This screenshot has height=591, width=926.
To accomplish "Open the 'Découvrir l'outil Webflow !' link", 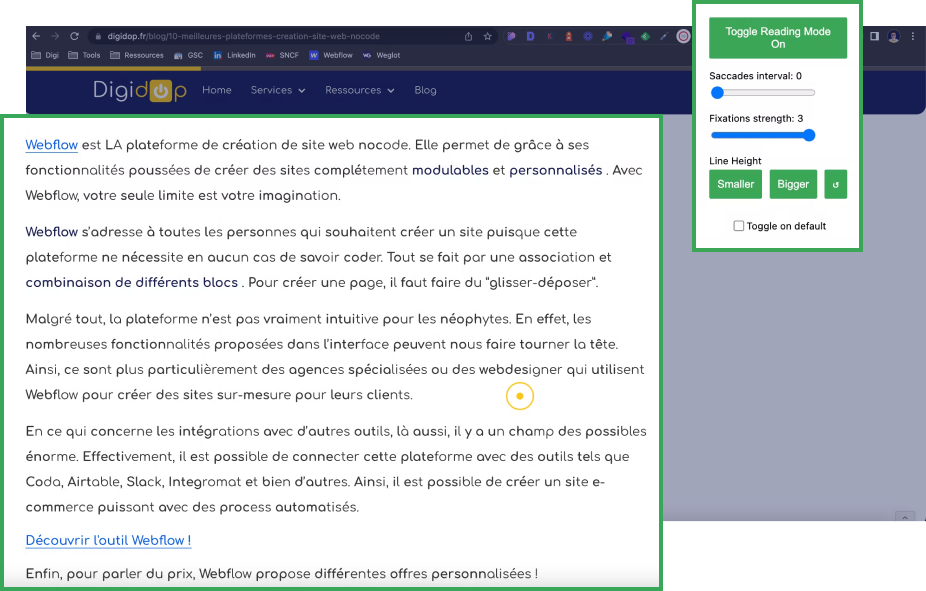I will 108,540.
